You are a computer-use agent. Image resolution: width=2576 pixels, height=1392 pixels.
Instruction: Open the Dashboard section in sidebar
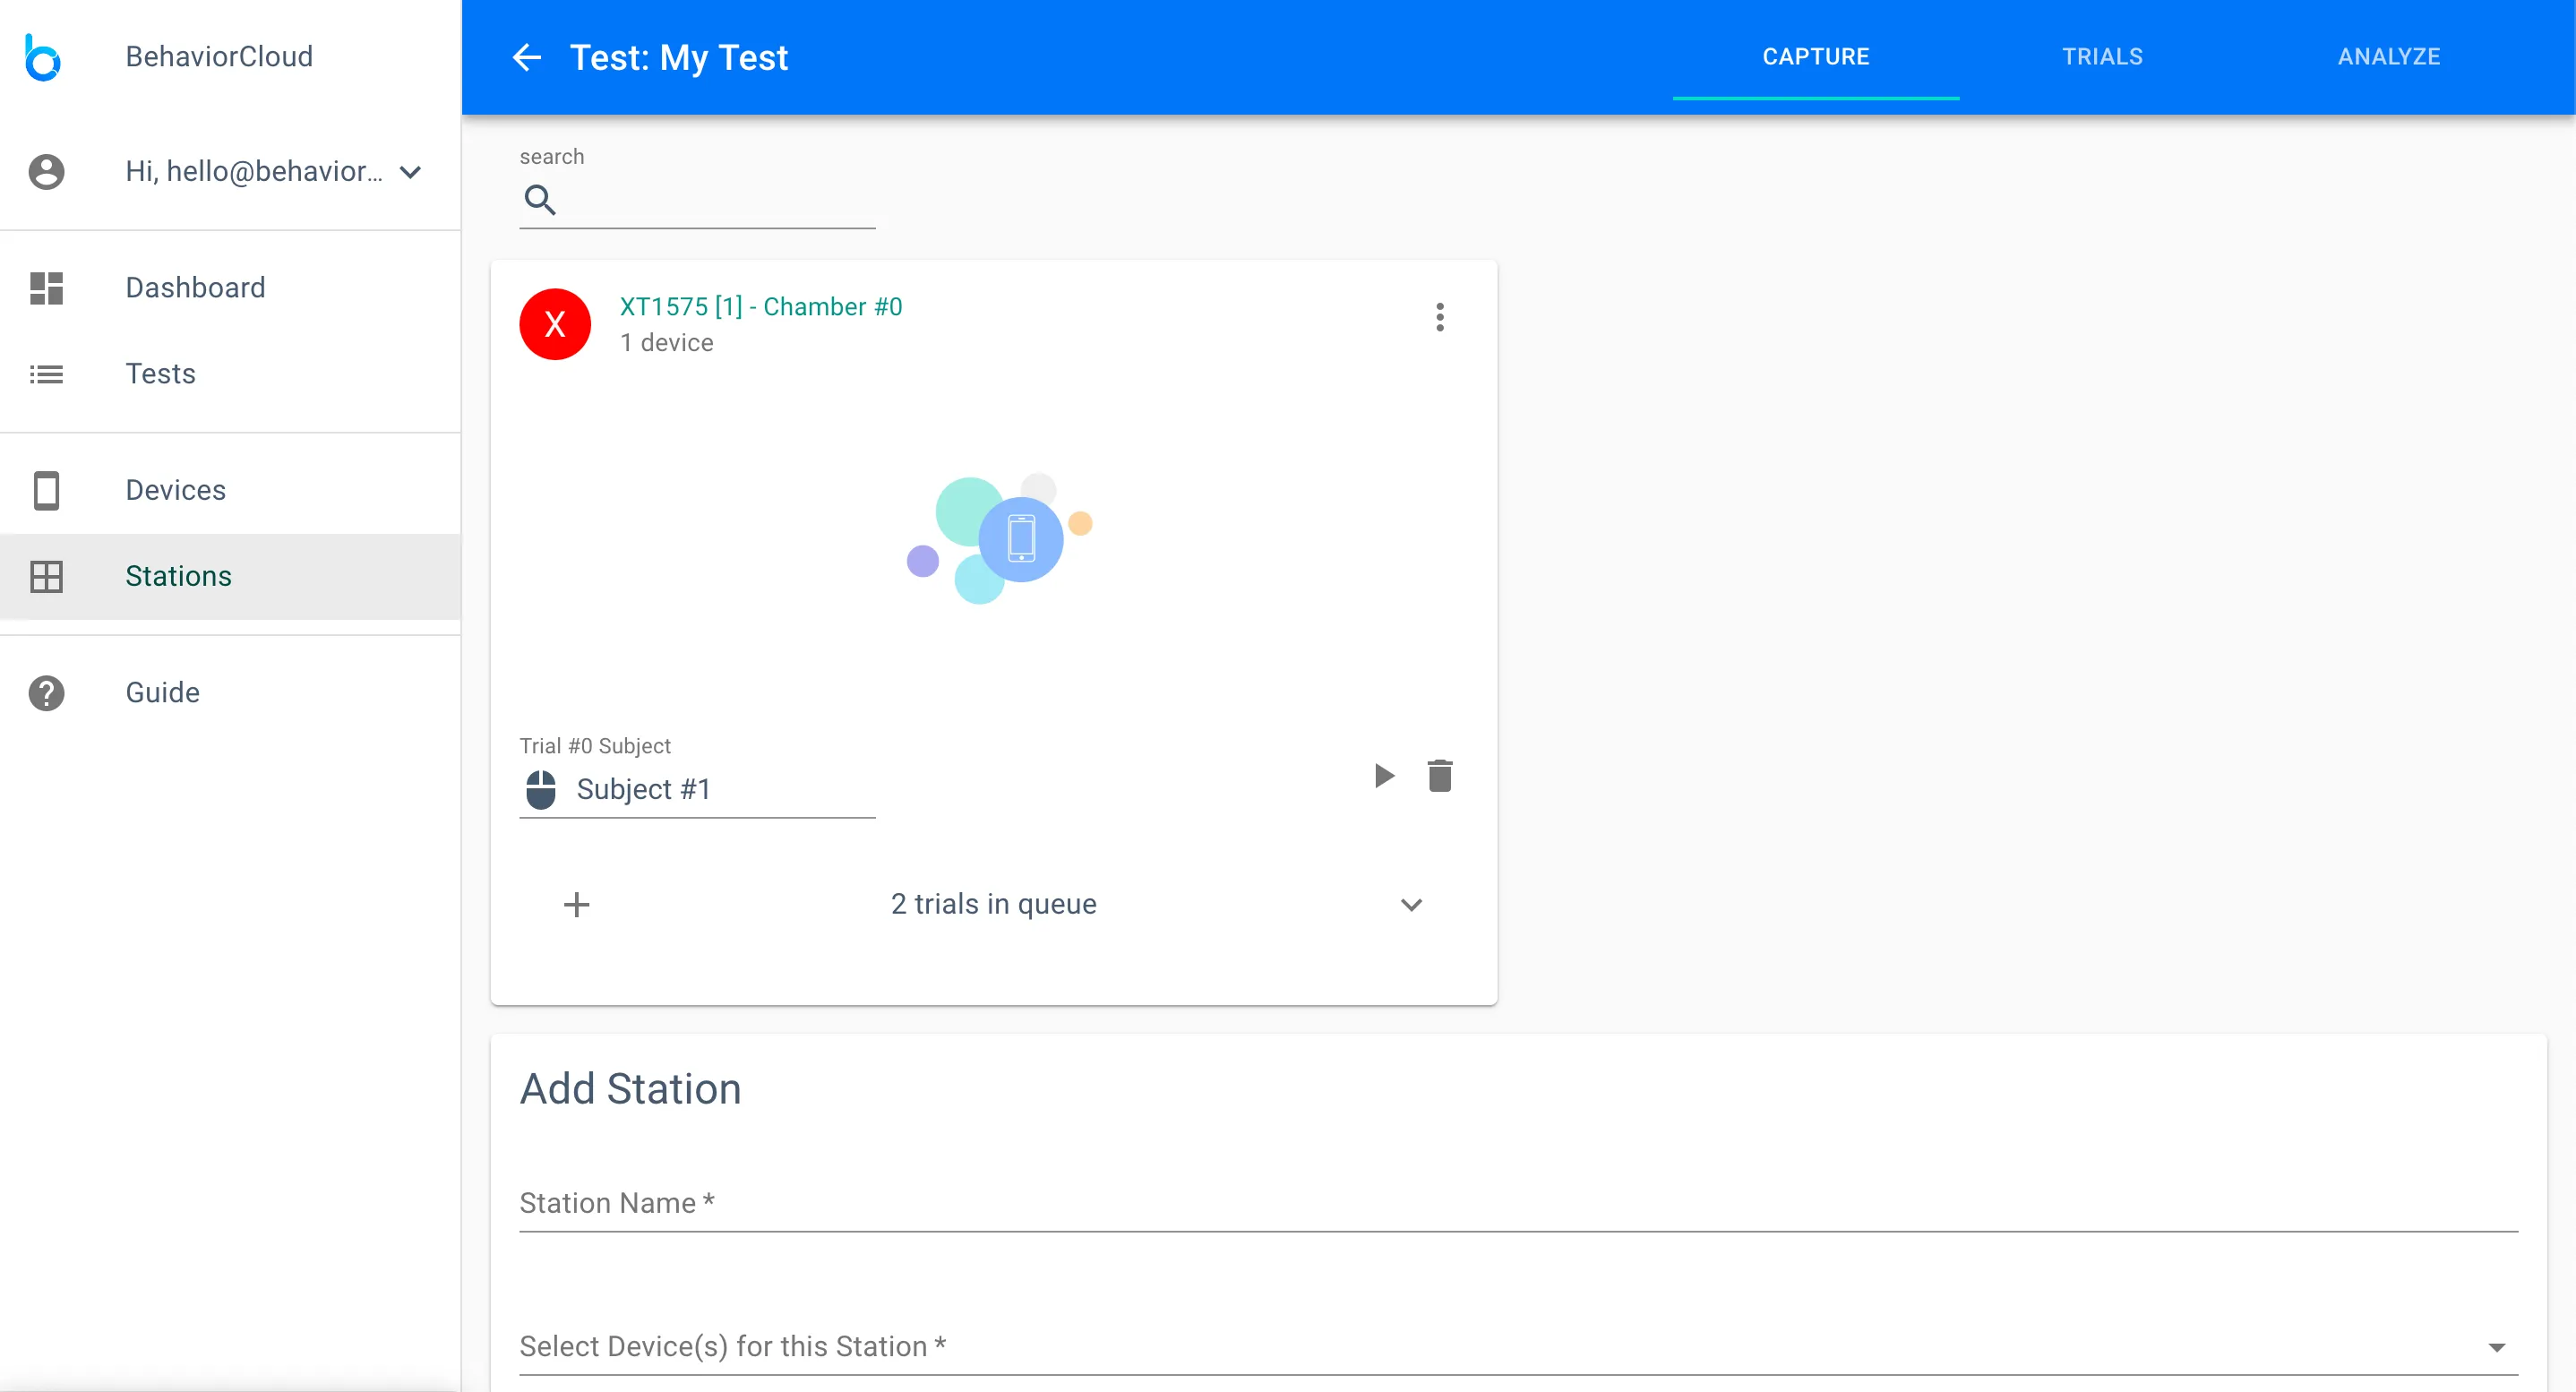[x=46, y=288]
